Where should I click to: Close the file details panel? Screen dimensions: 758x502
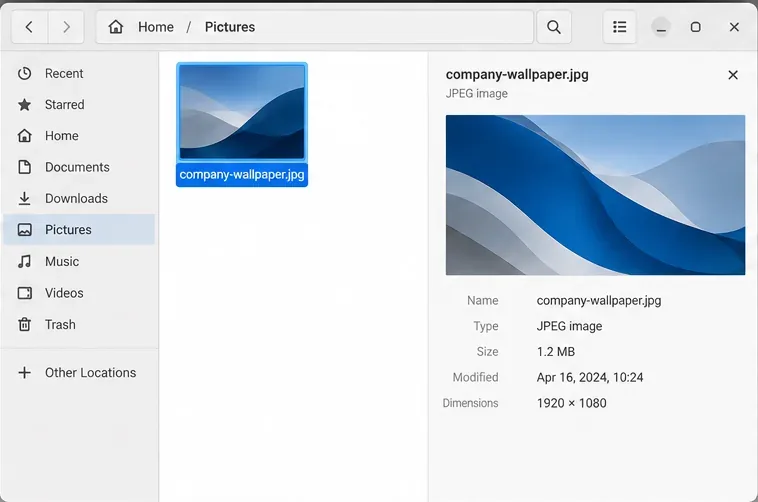733,75
